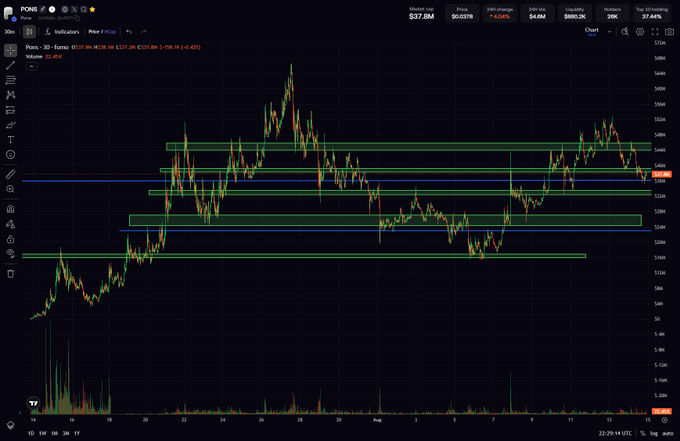Click the edit pencil icon next to PONS
Image resolution: width=680 pixels, height=441 pixels.
42,9
